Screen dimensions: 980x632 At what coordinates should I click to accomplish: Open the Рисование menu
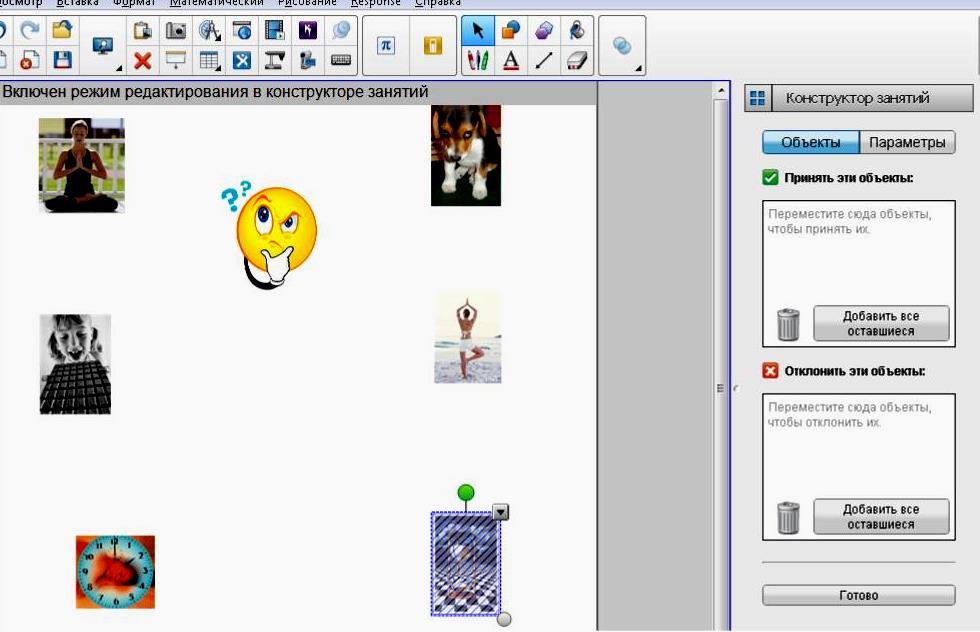point(307,3)
